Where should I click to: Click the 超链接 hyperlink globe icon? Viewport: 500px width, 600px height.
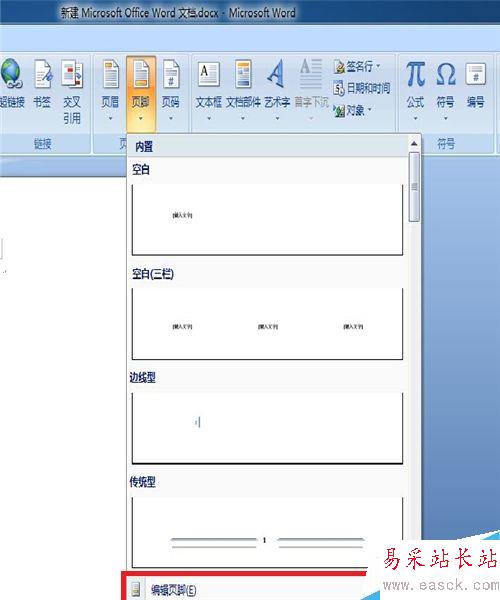[x=12, y=73]
